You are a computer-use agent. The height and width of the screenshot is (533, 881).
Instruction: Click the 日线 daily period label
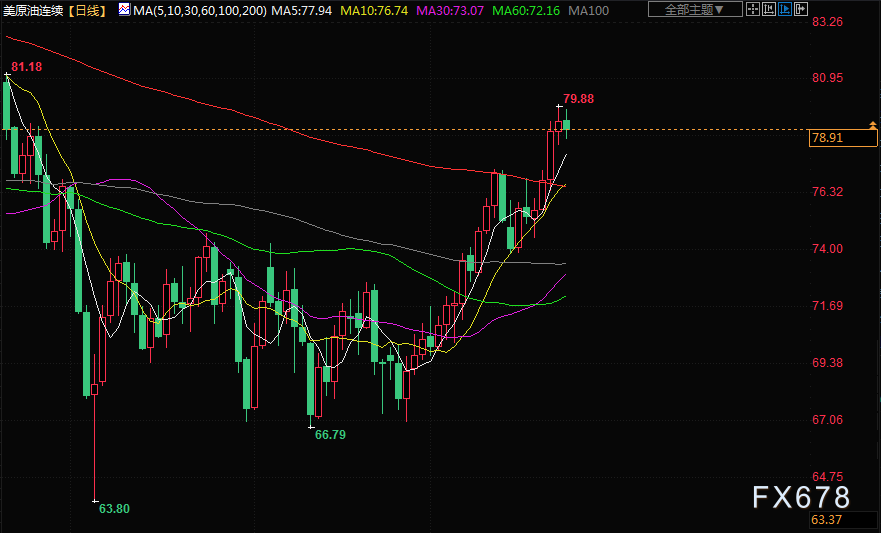click(x=87, y=10)
